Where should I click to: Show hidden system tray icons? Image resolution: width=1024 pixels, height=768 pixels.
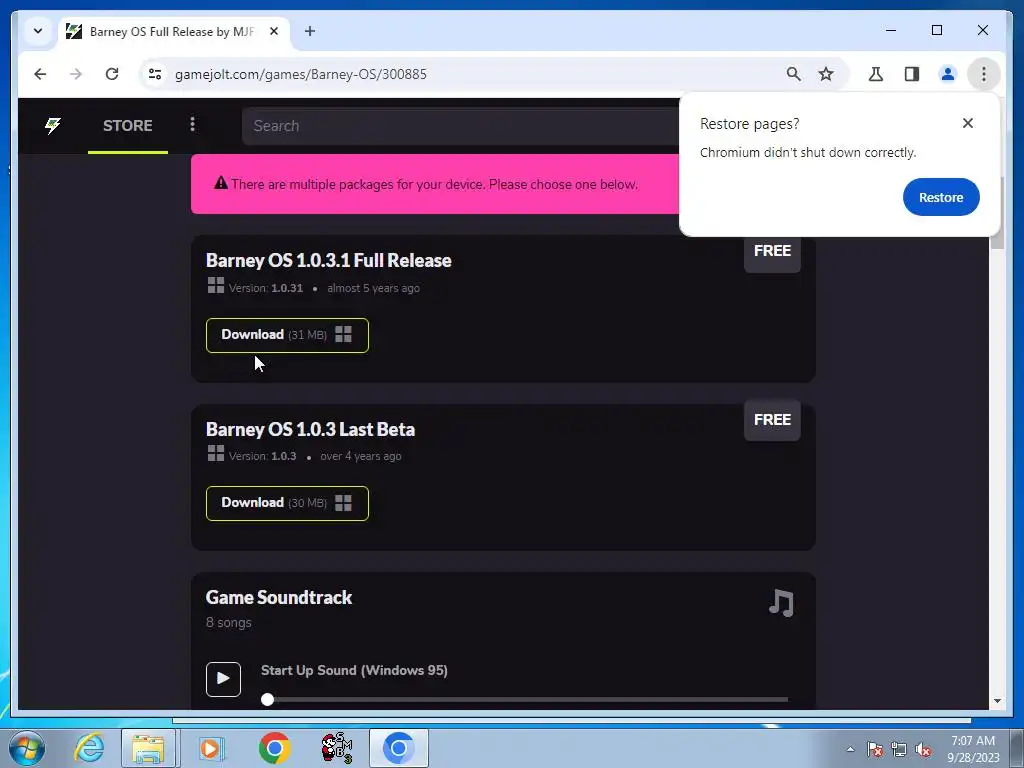[850, 749]
